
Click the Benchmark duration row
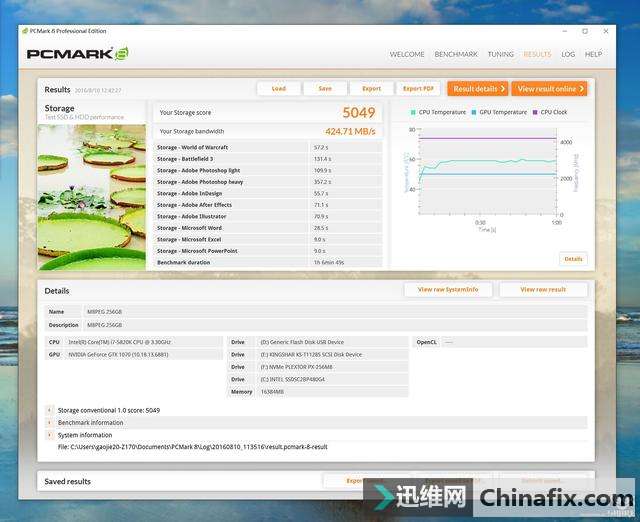click(x=268, y=262)
